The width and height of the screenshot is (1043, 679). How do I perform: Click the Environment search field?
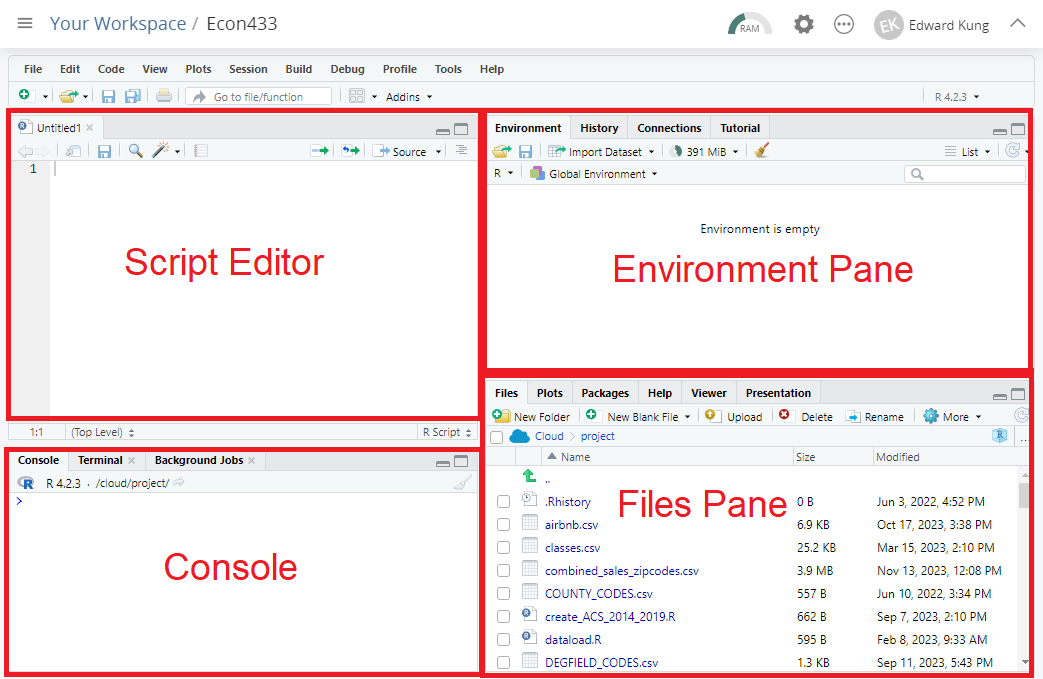965,174
